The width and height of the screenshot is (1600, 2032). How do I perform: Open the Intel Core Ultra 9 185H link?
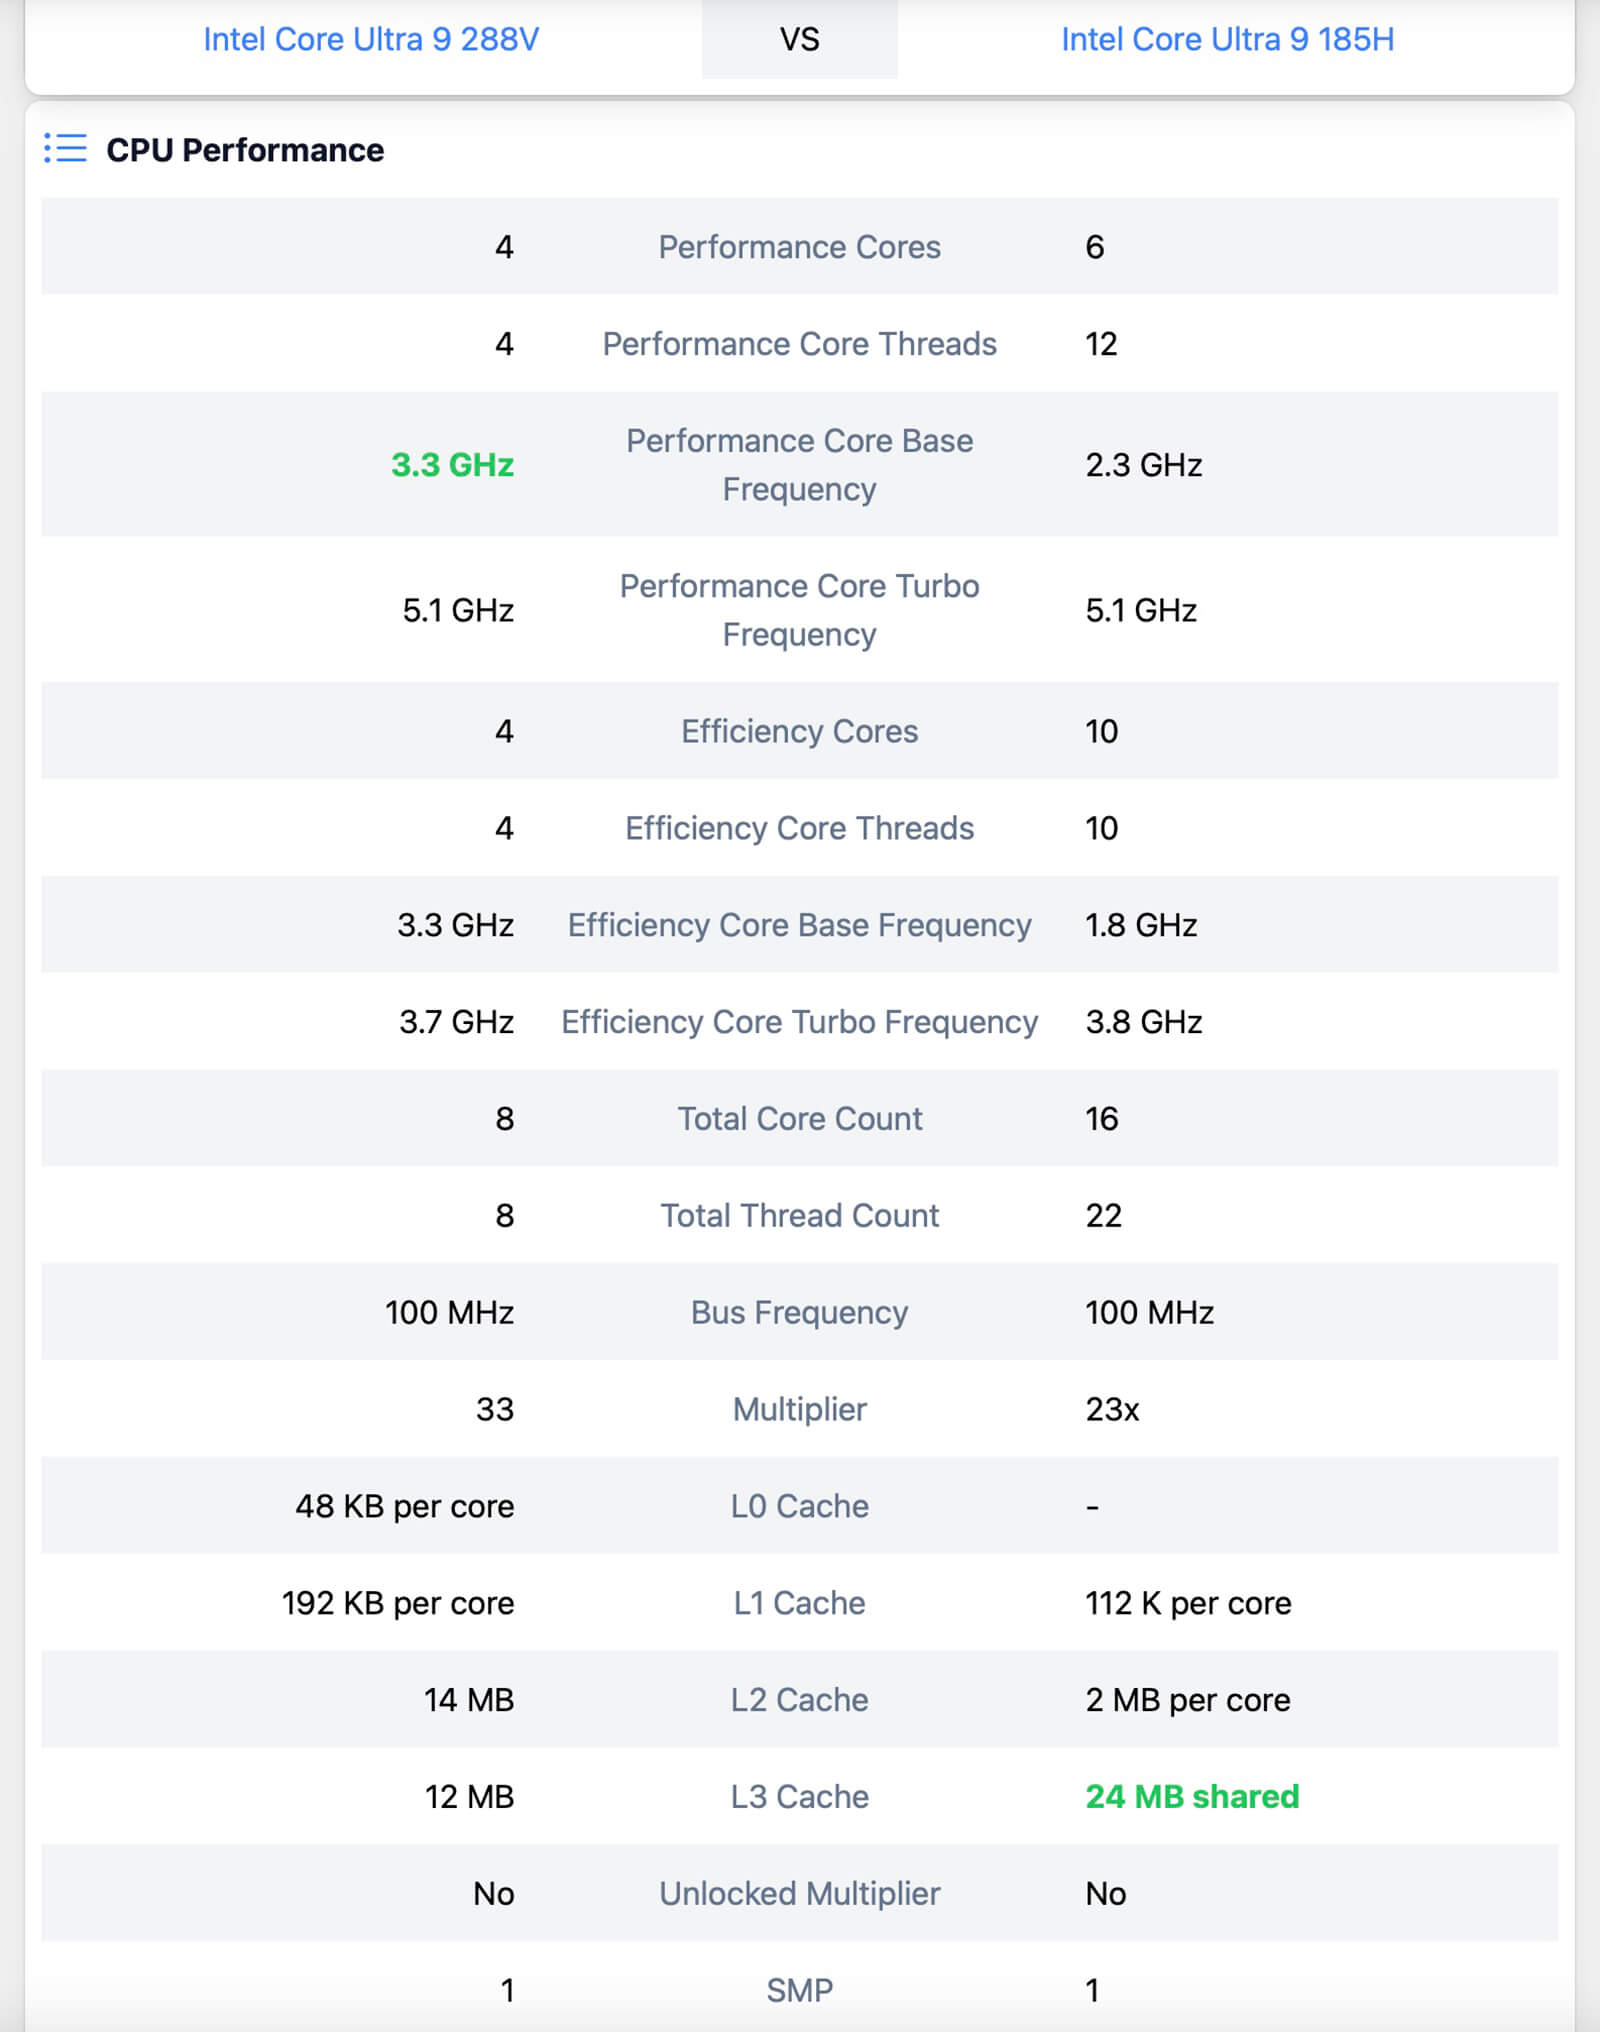(x=1227, y=39)
